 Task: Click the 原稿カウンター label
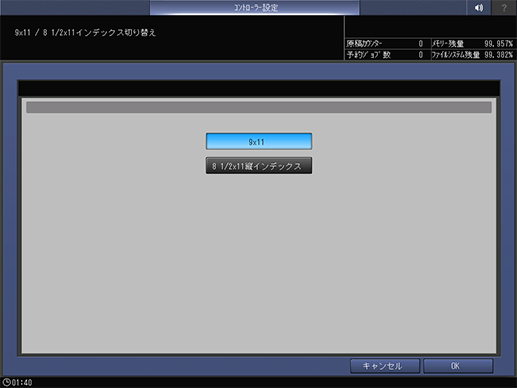pos(364,44)
